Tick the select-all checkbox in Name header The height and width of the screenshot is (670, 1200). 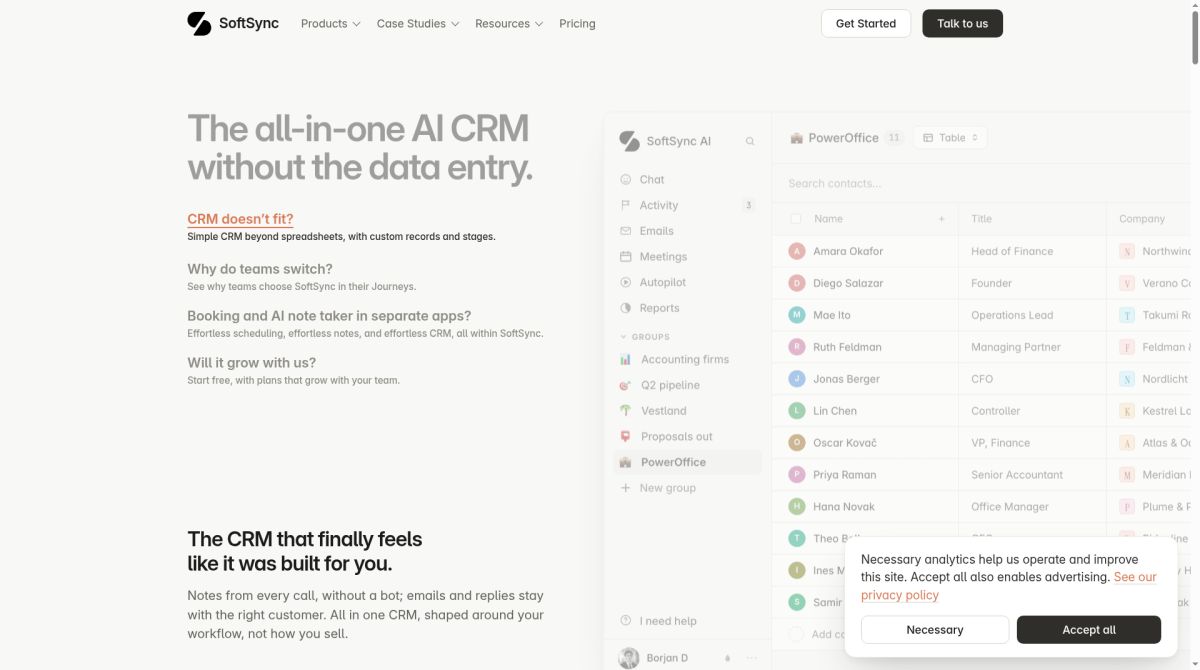pyautogui.click(x=796, y=219)
